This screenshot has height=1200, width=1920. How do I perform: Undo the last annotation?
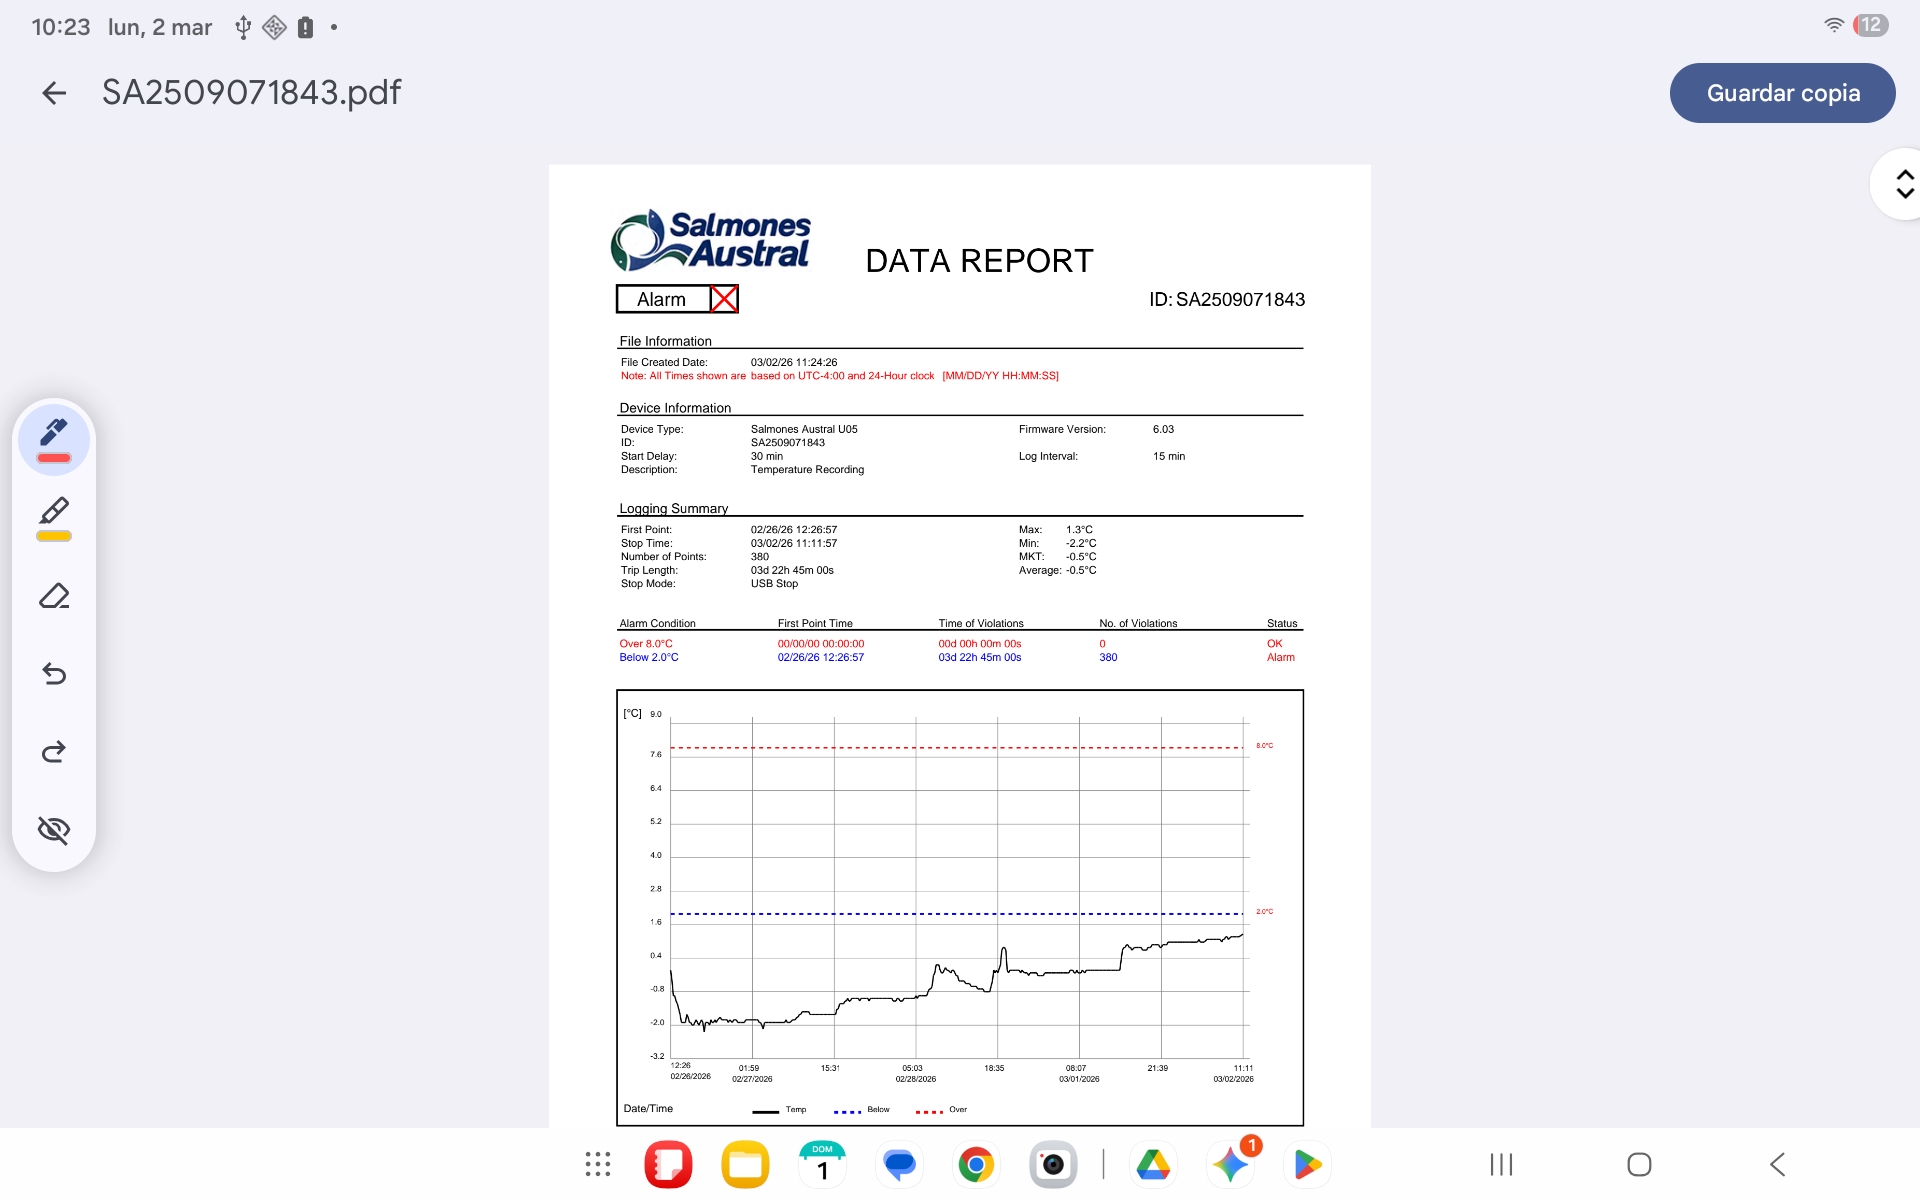coord(54,674)
